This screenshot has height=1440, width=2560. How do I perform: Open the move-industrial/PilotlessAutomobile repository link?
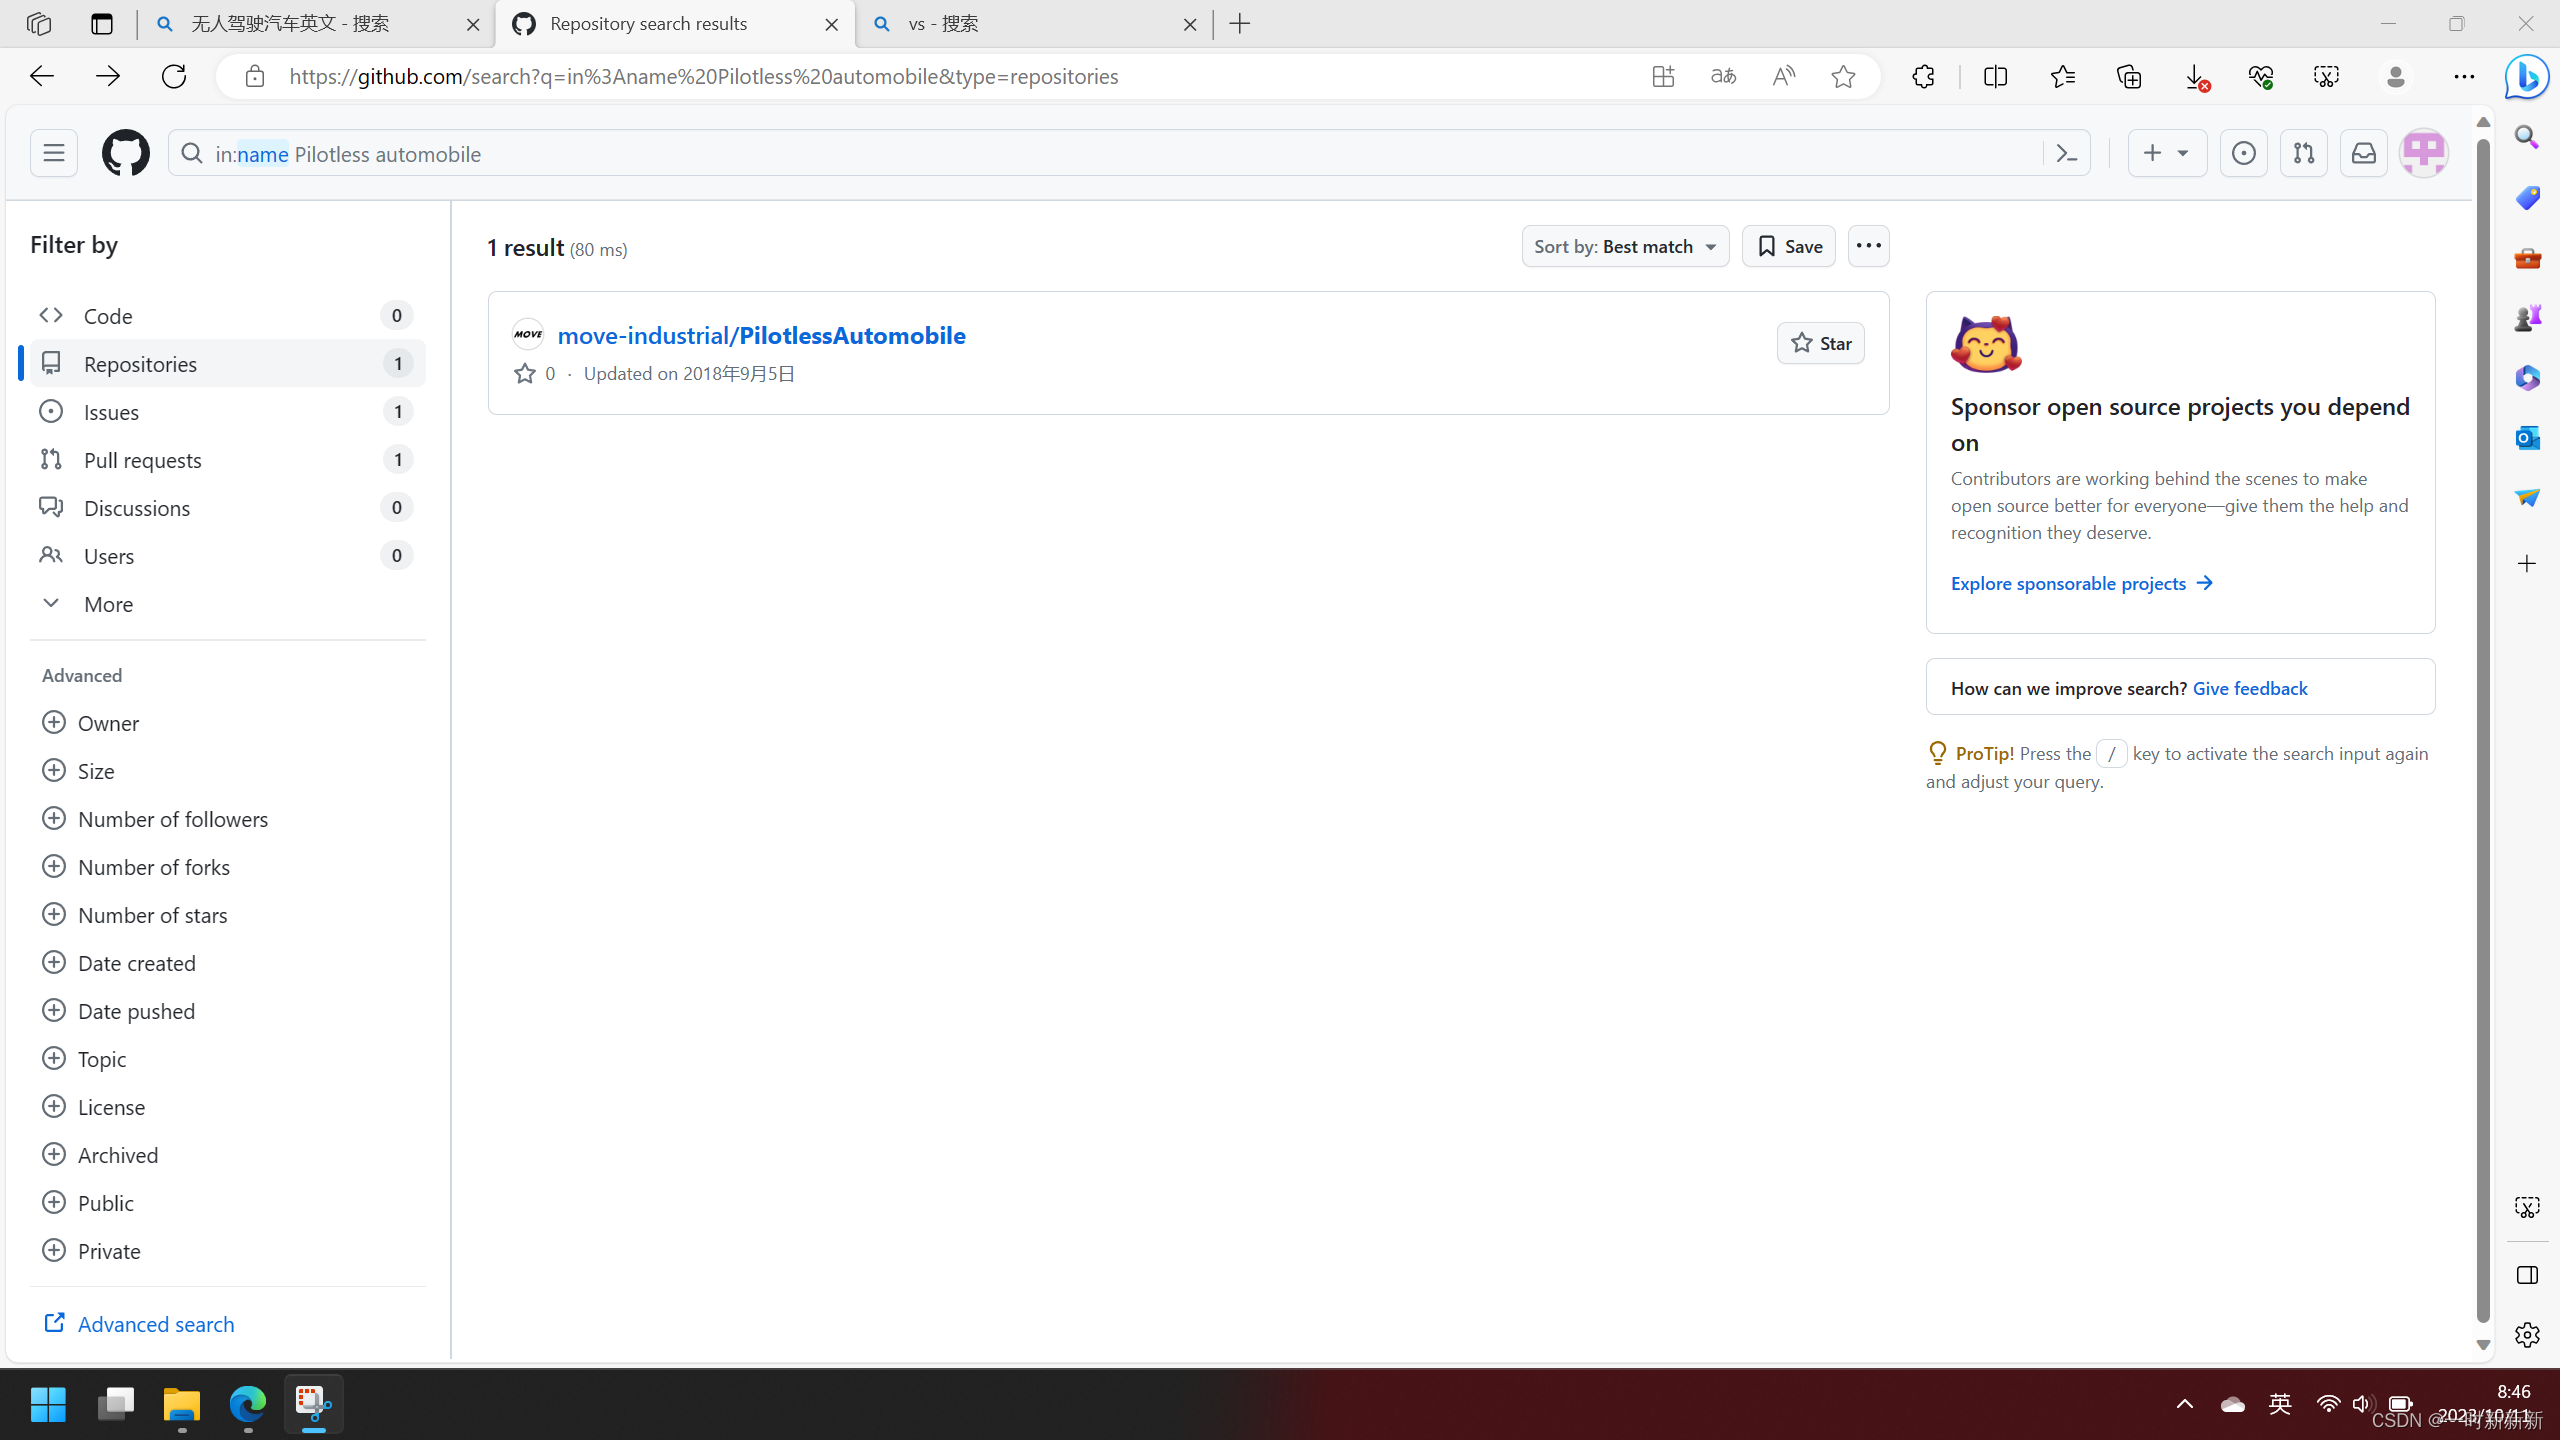pyautogui.click(x=761, y=335)
